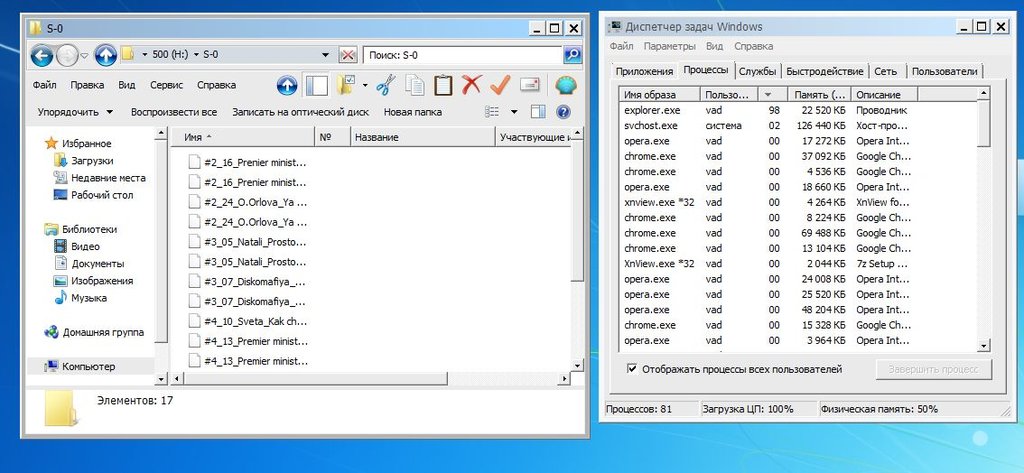The image size is (1024, 473).
Task: Click the scissors Cut icon
Action: click(386, 86)
